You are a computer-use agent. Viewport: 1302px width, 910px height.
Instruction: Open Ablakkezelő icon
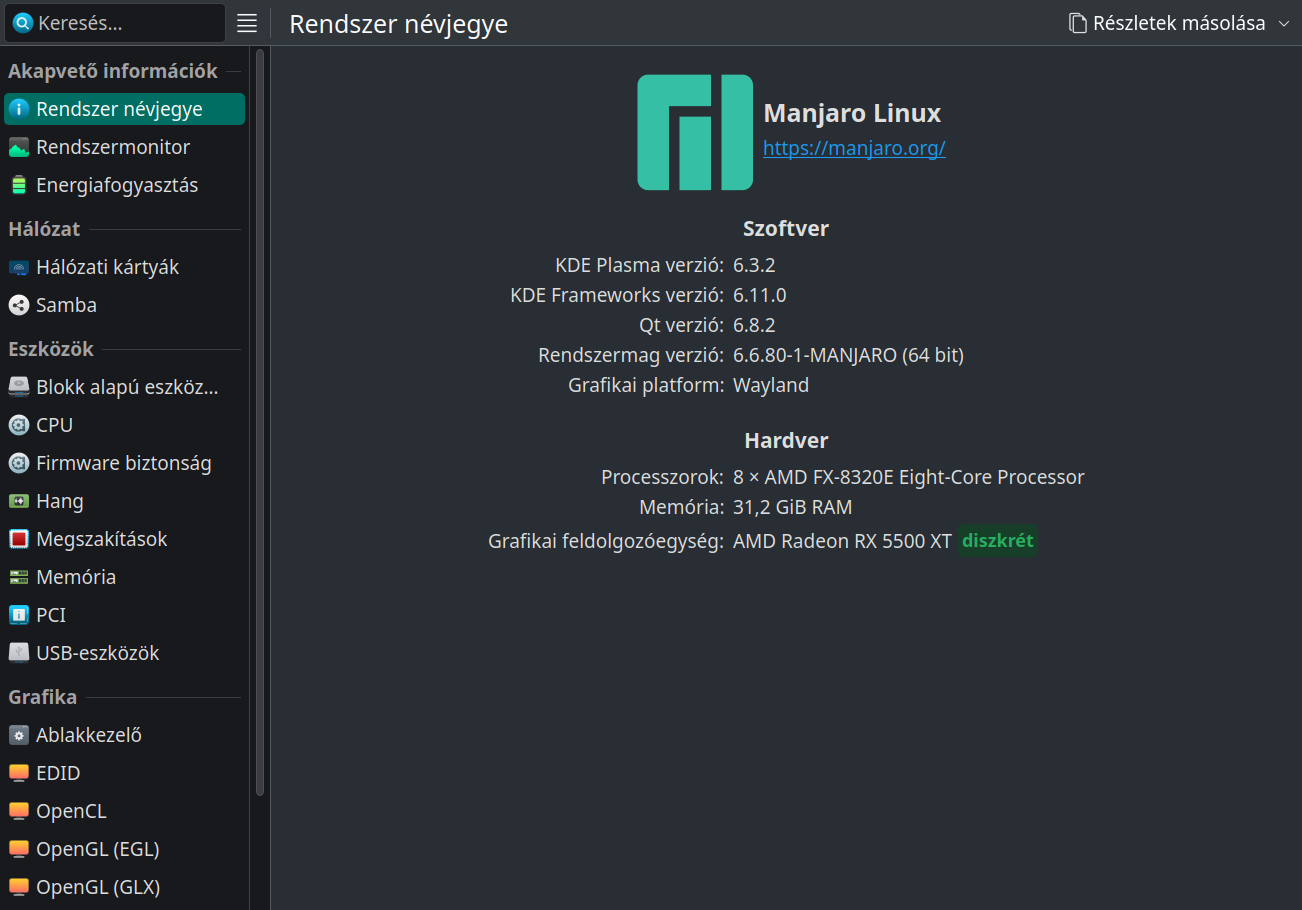pyautogui.click(x=19, y=735)
